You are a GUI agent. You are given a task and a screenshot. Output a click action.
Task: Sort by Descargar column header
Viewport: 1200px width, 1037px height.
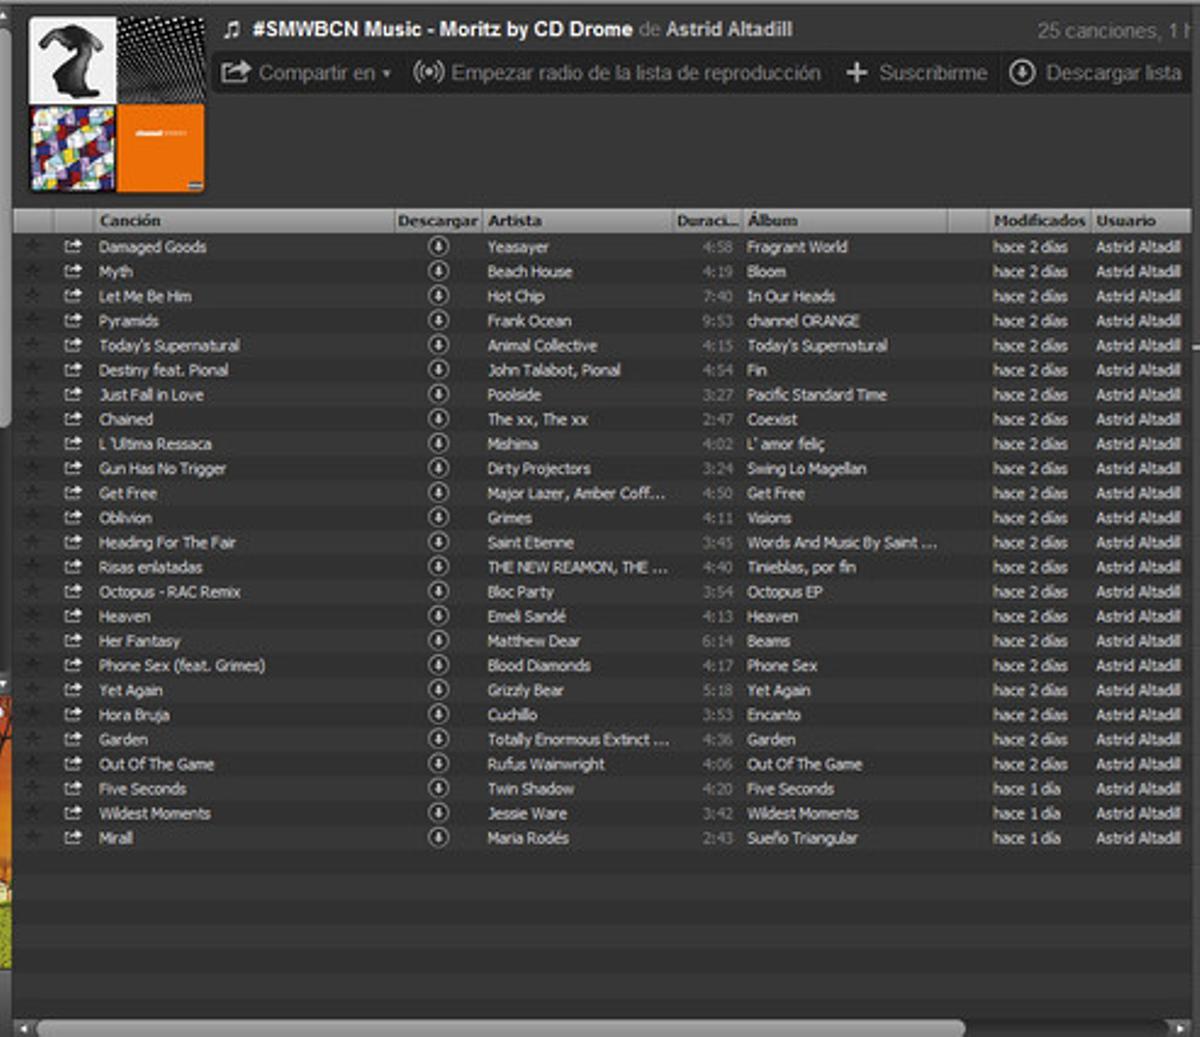(438, 220)
